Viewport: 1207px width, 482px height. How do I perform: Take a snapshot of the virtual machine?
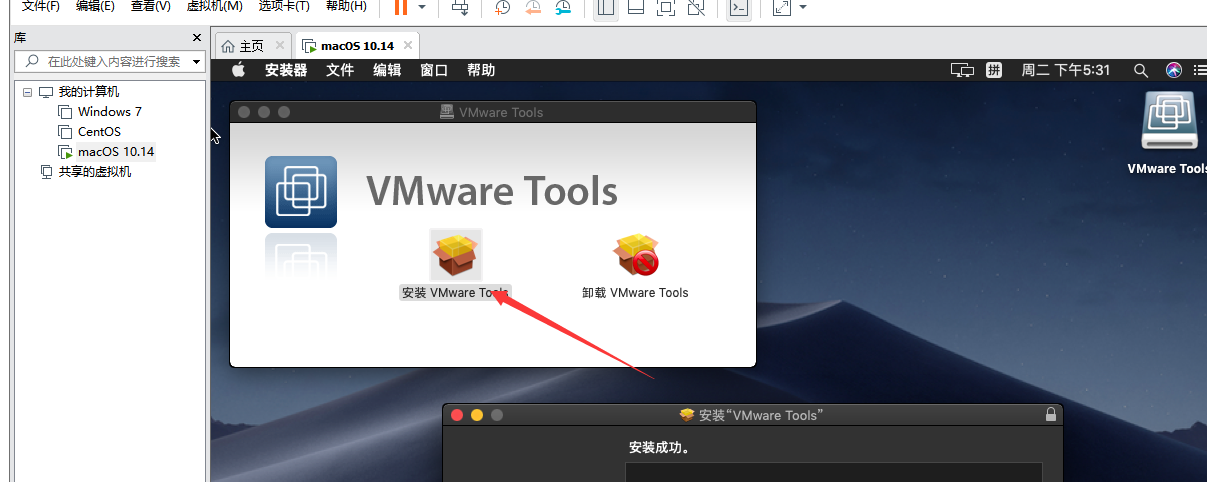pyautogui.click(x=502, y=7)
